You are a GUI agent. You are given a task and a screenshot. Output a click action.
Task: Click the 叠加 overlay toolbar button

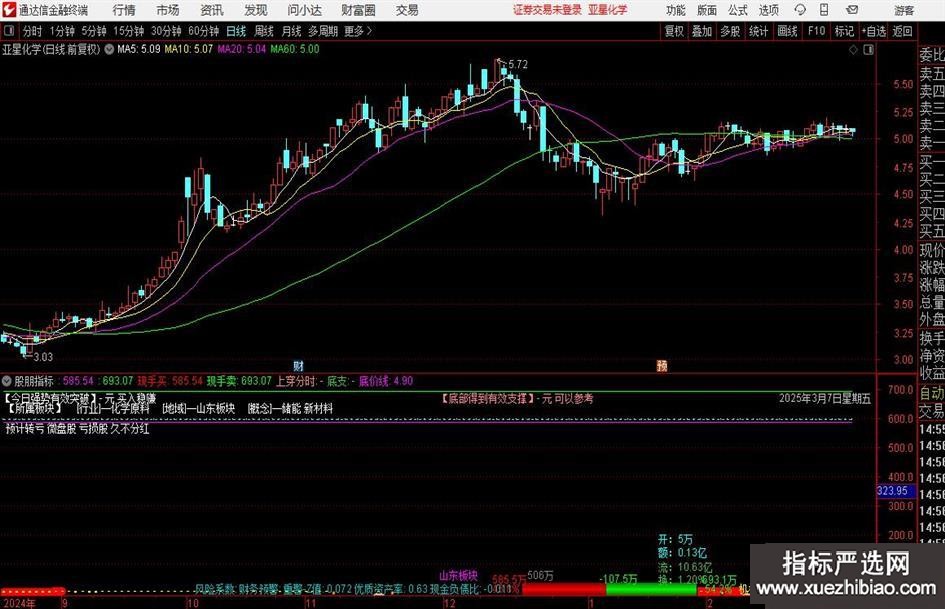(x=702, y=31)
